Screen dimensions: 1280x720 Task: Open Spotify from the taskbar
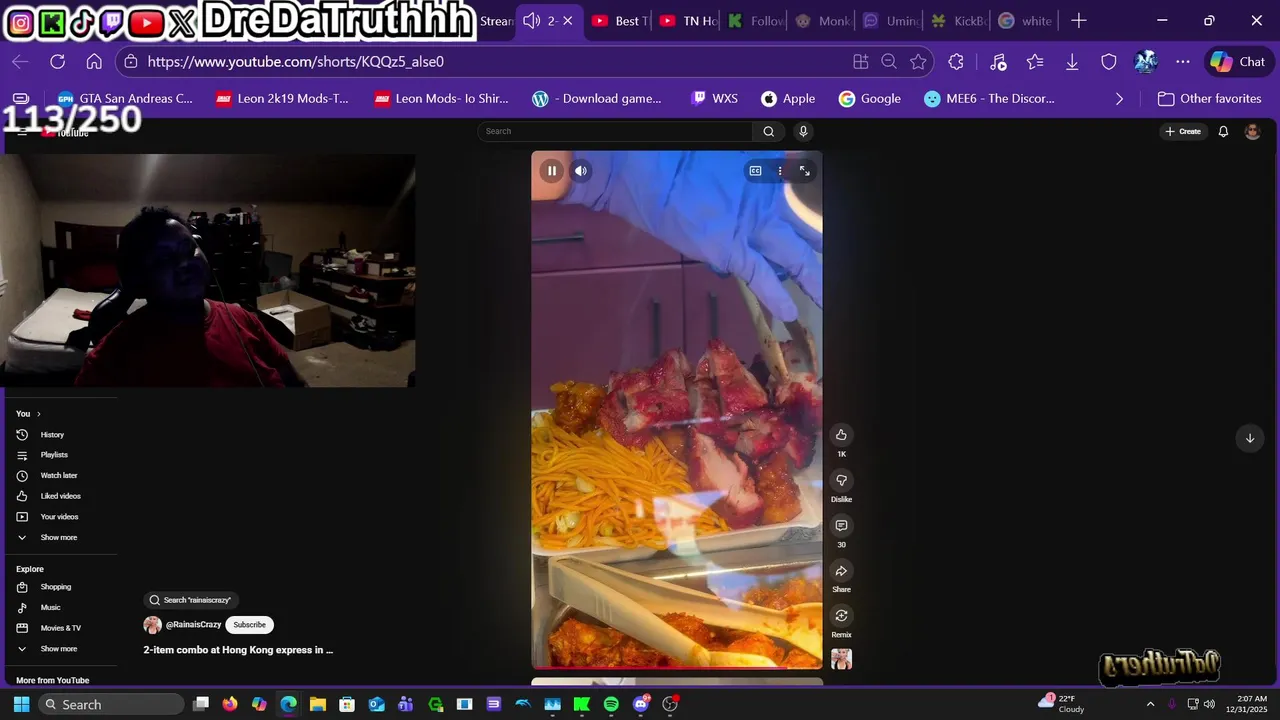[611, 704]
